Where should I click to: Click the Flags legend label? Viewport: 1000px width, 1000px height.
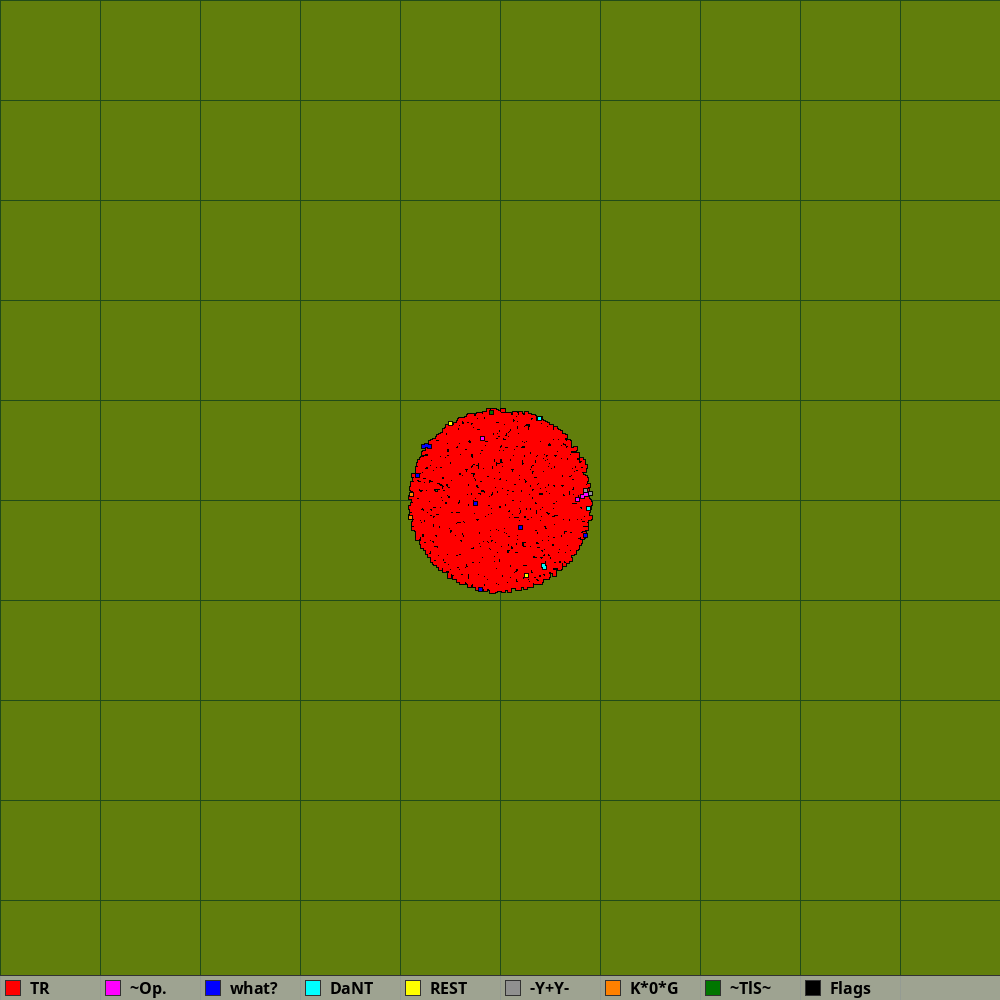coord(850,989)
